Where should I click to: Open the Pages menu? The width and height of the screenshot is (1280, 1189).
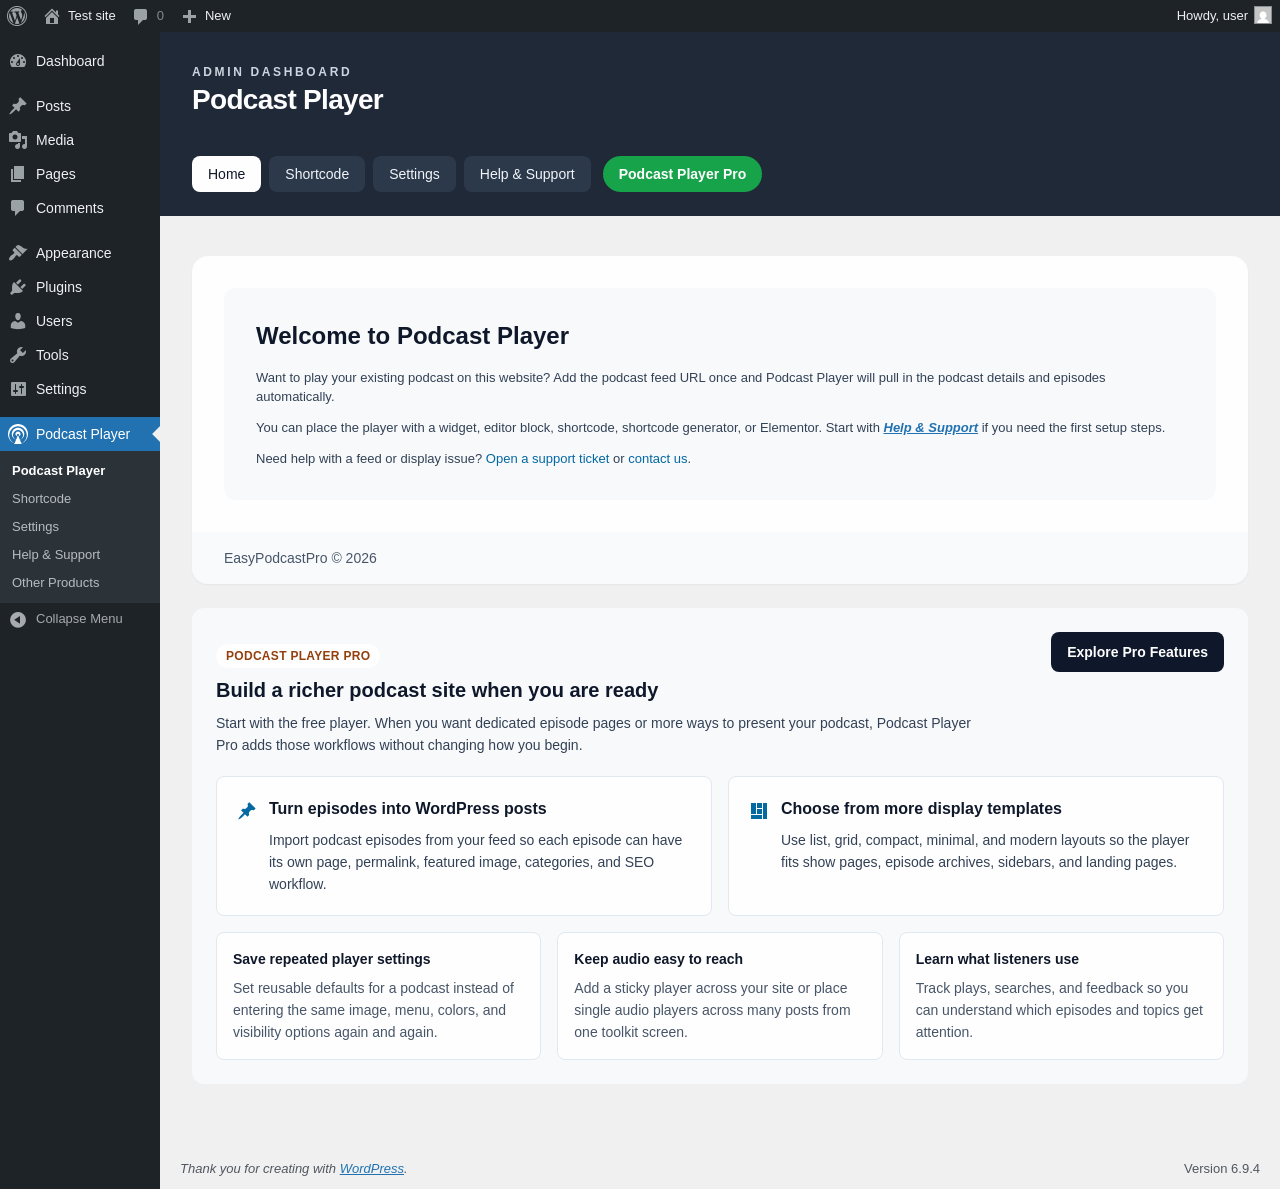(80, 174)
